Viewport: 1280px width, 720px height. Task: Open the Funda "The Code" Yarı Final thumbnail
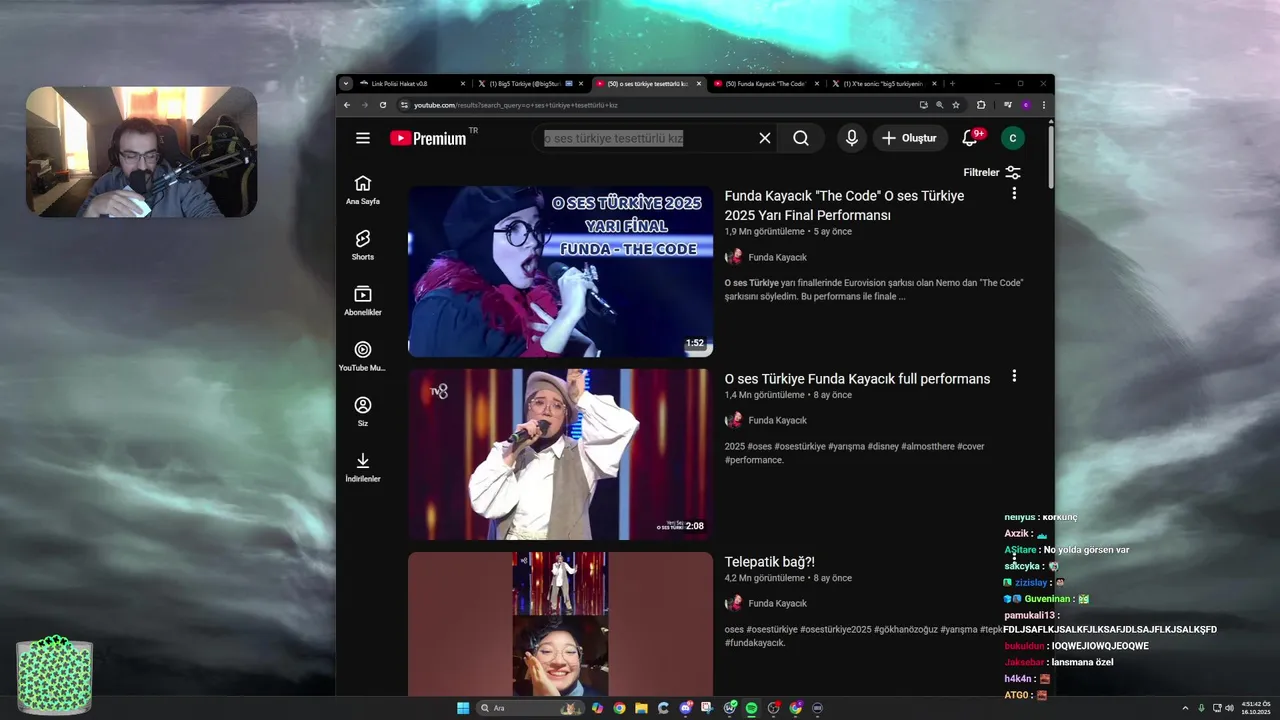[560, 271]
